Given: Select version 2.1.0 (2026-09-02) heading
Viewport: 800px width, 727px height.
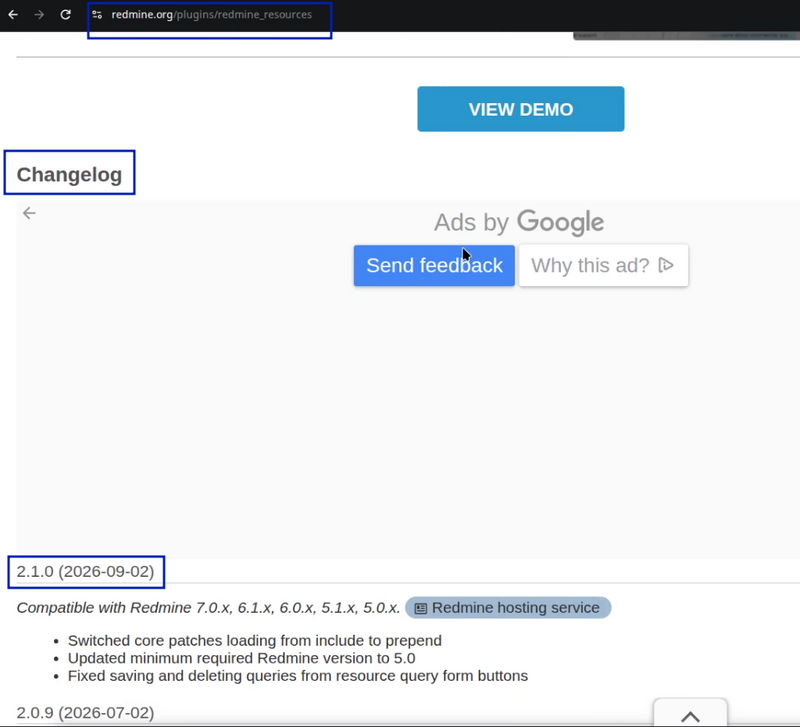Looking at the screenshot, I should 85,571.
